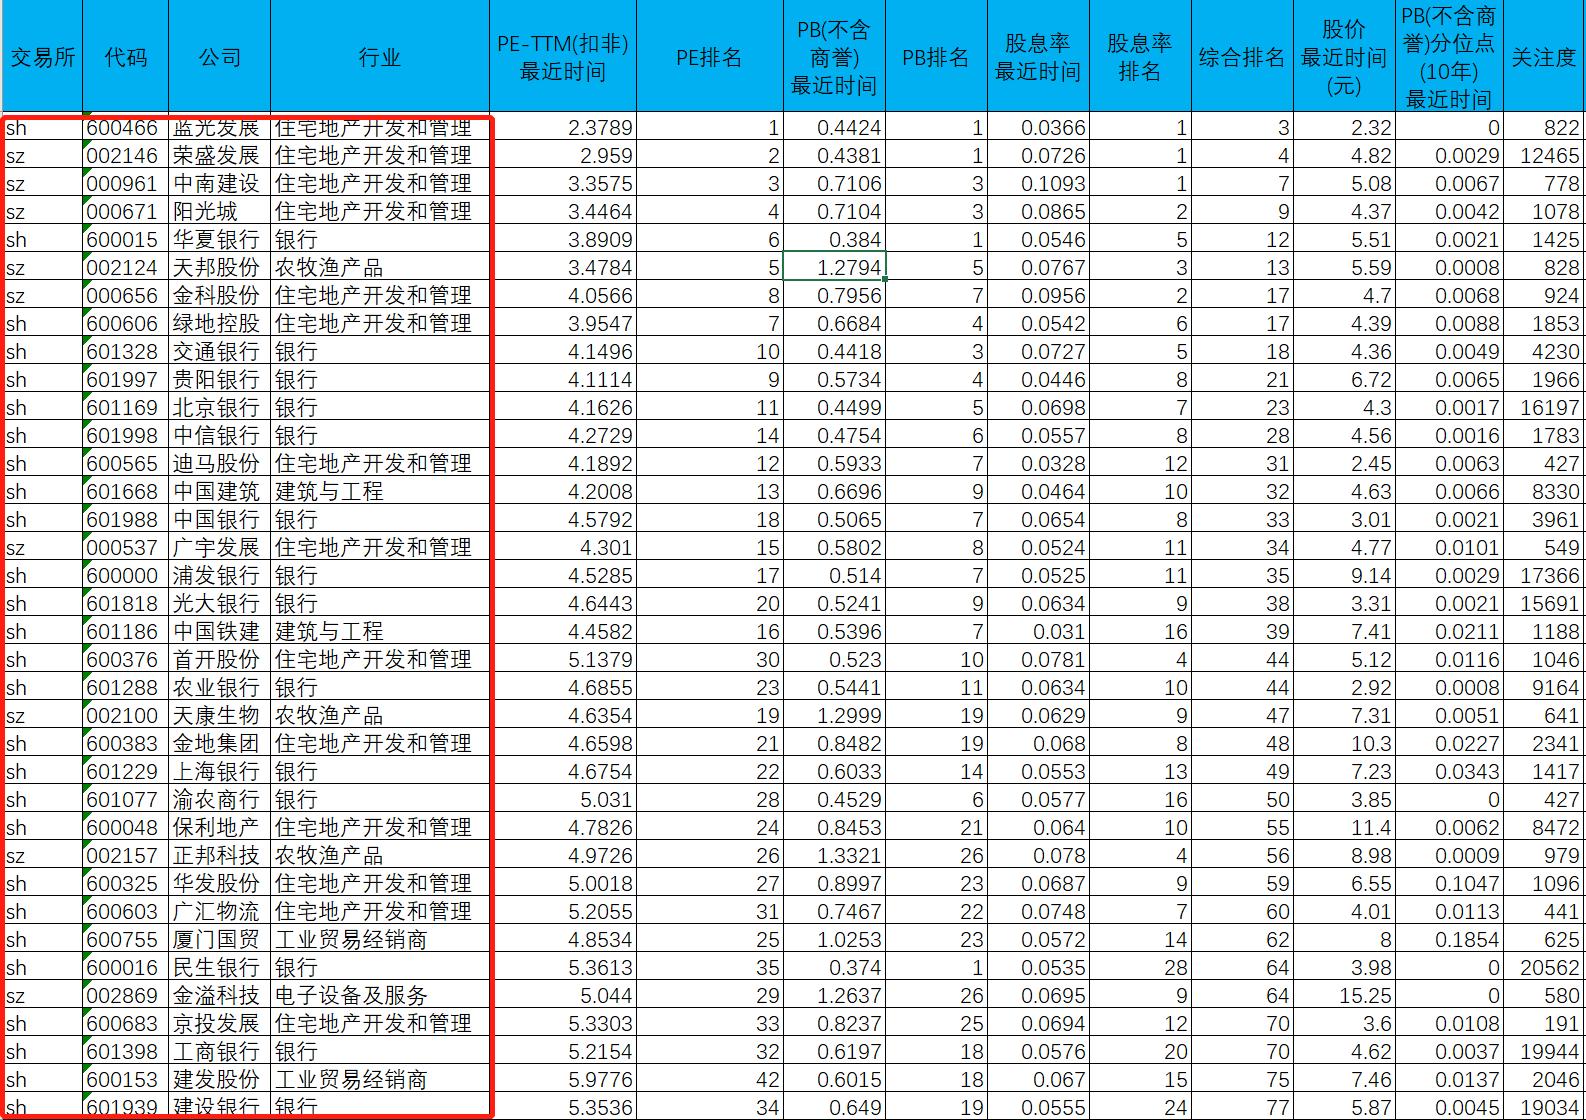Viewport: 1586px width, 1120px height.
Task: Select the 民生银行 company cell
Action: coord(220,967)
